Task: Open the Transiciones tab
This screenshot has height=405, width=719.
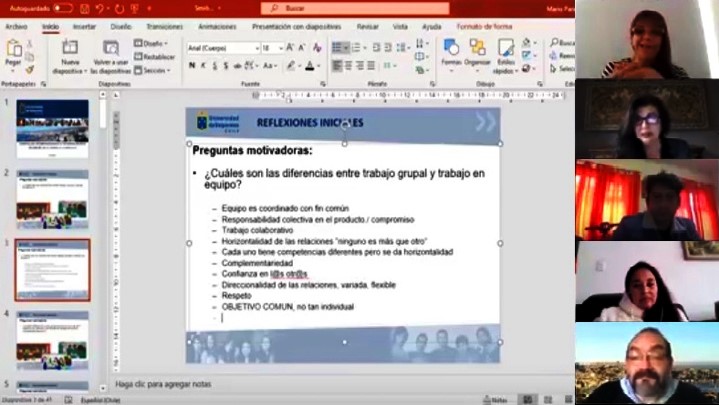Action: (x=164, y=27)
